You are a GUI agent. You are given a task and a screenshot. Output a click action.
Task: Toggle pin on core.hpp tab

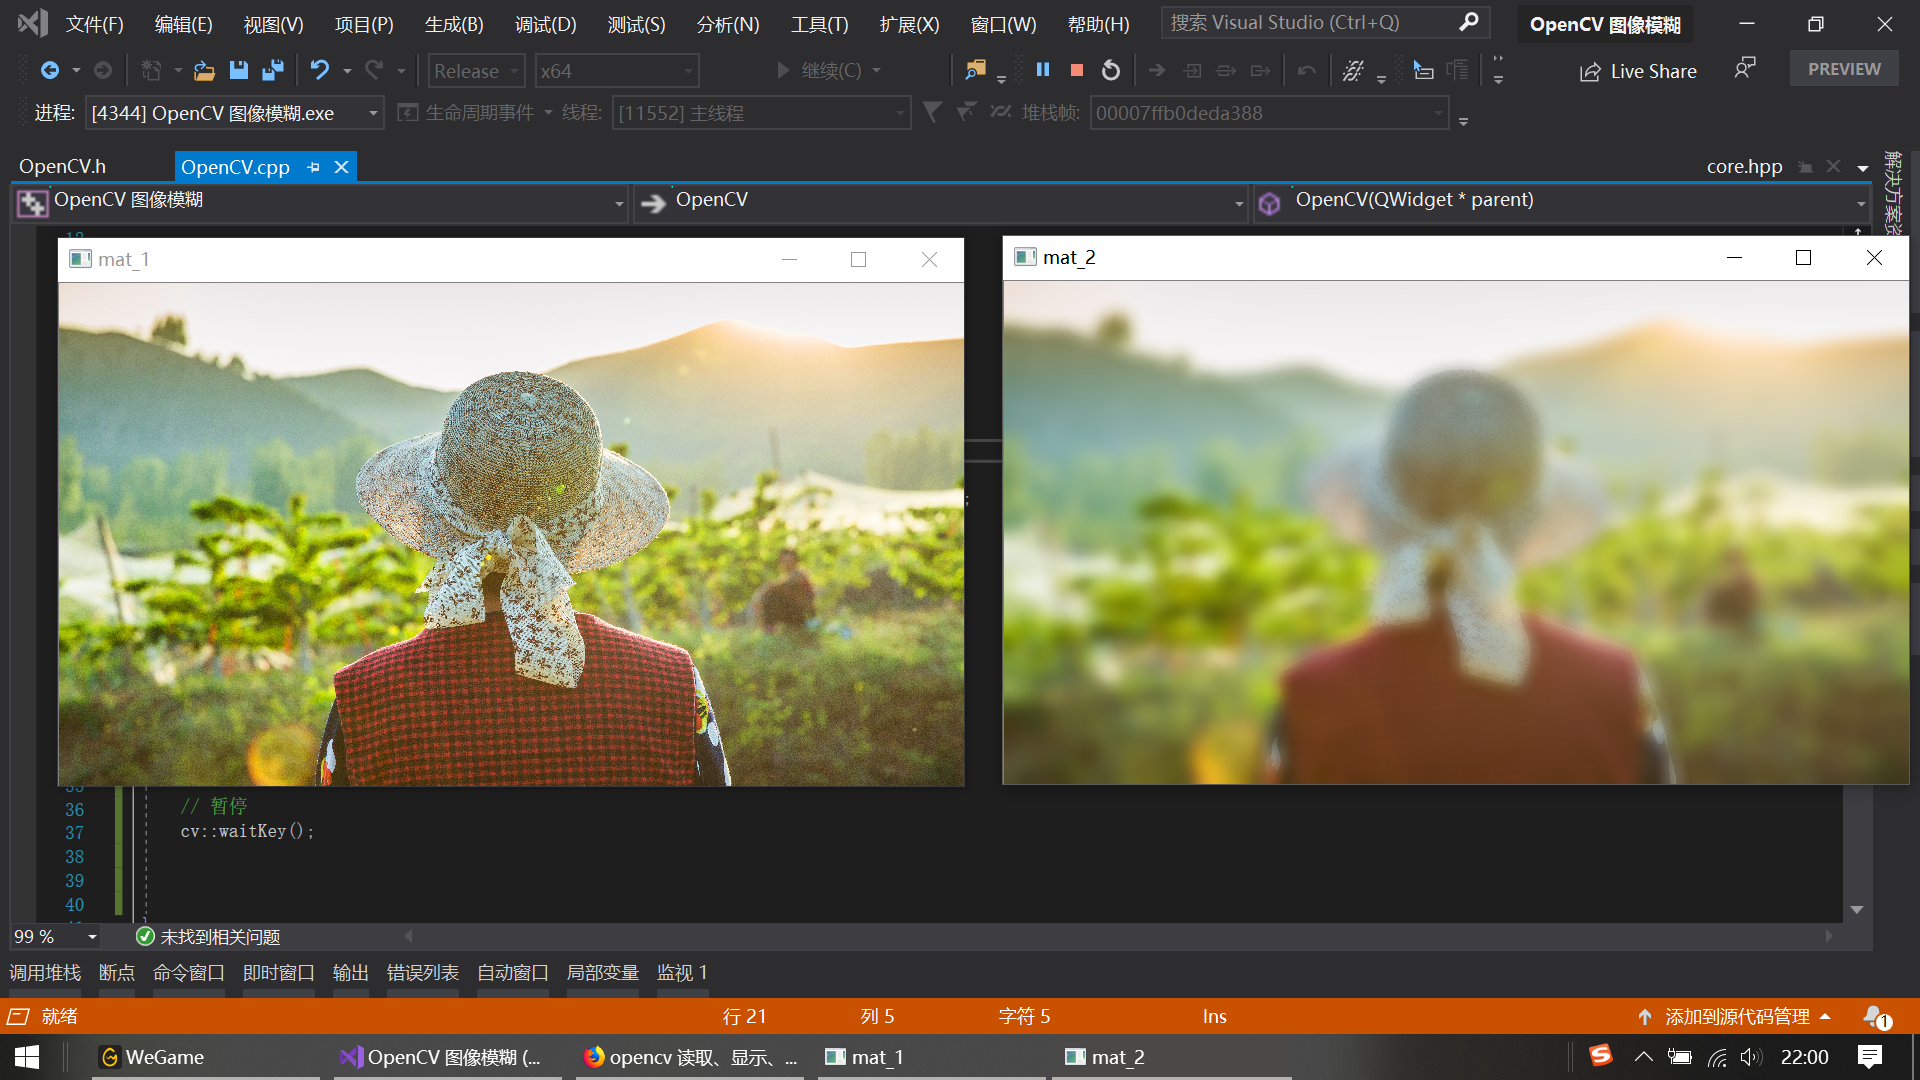1805,167
